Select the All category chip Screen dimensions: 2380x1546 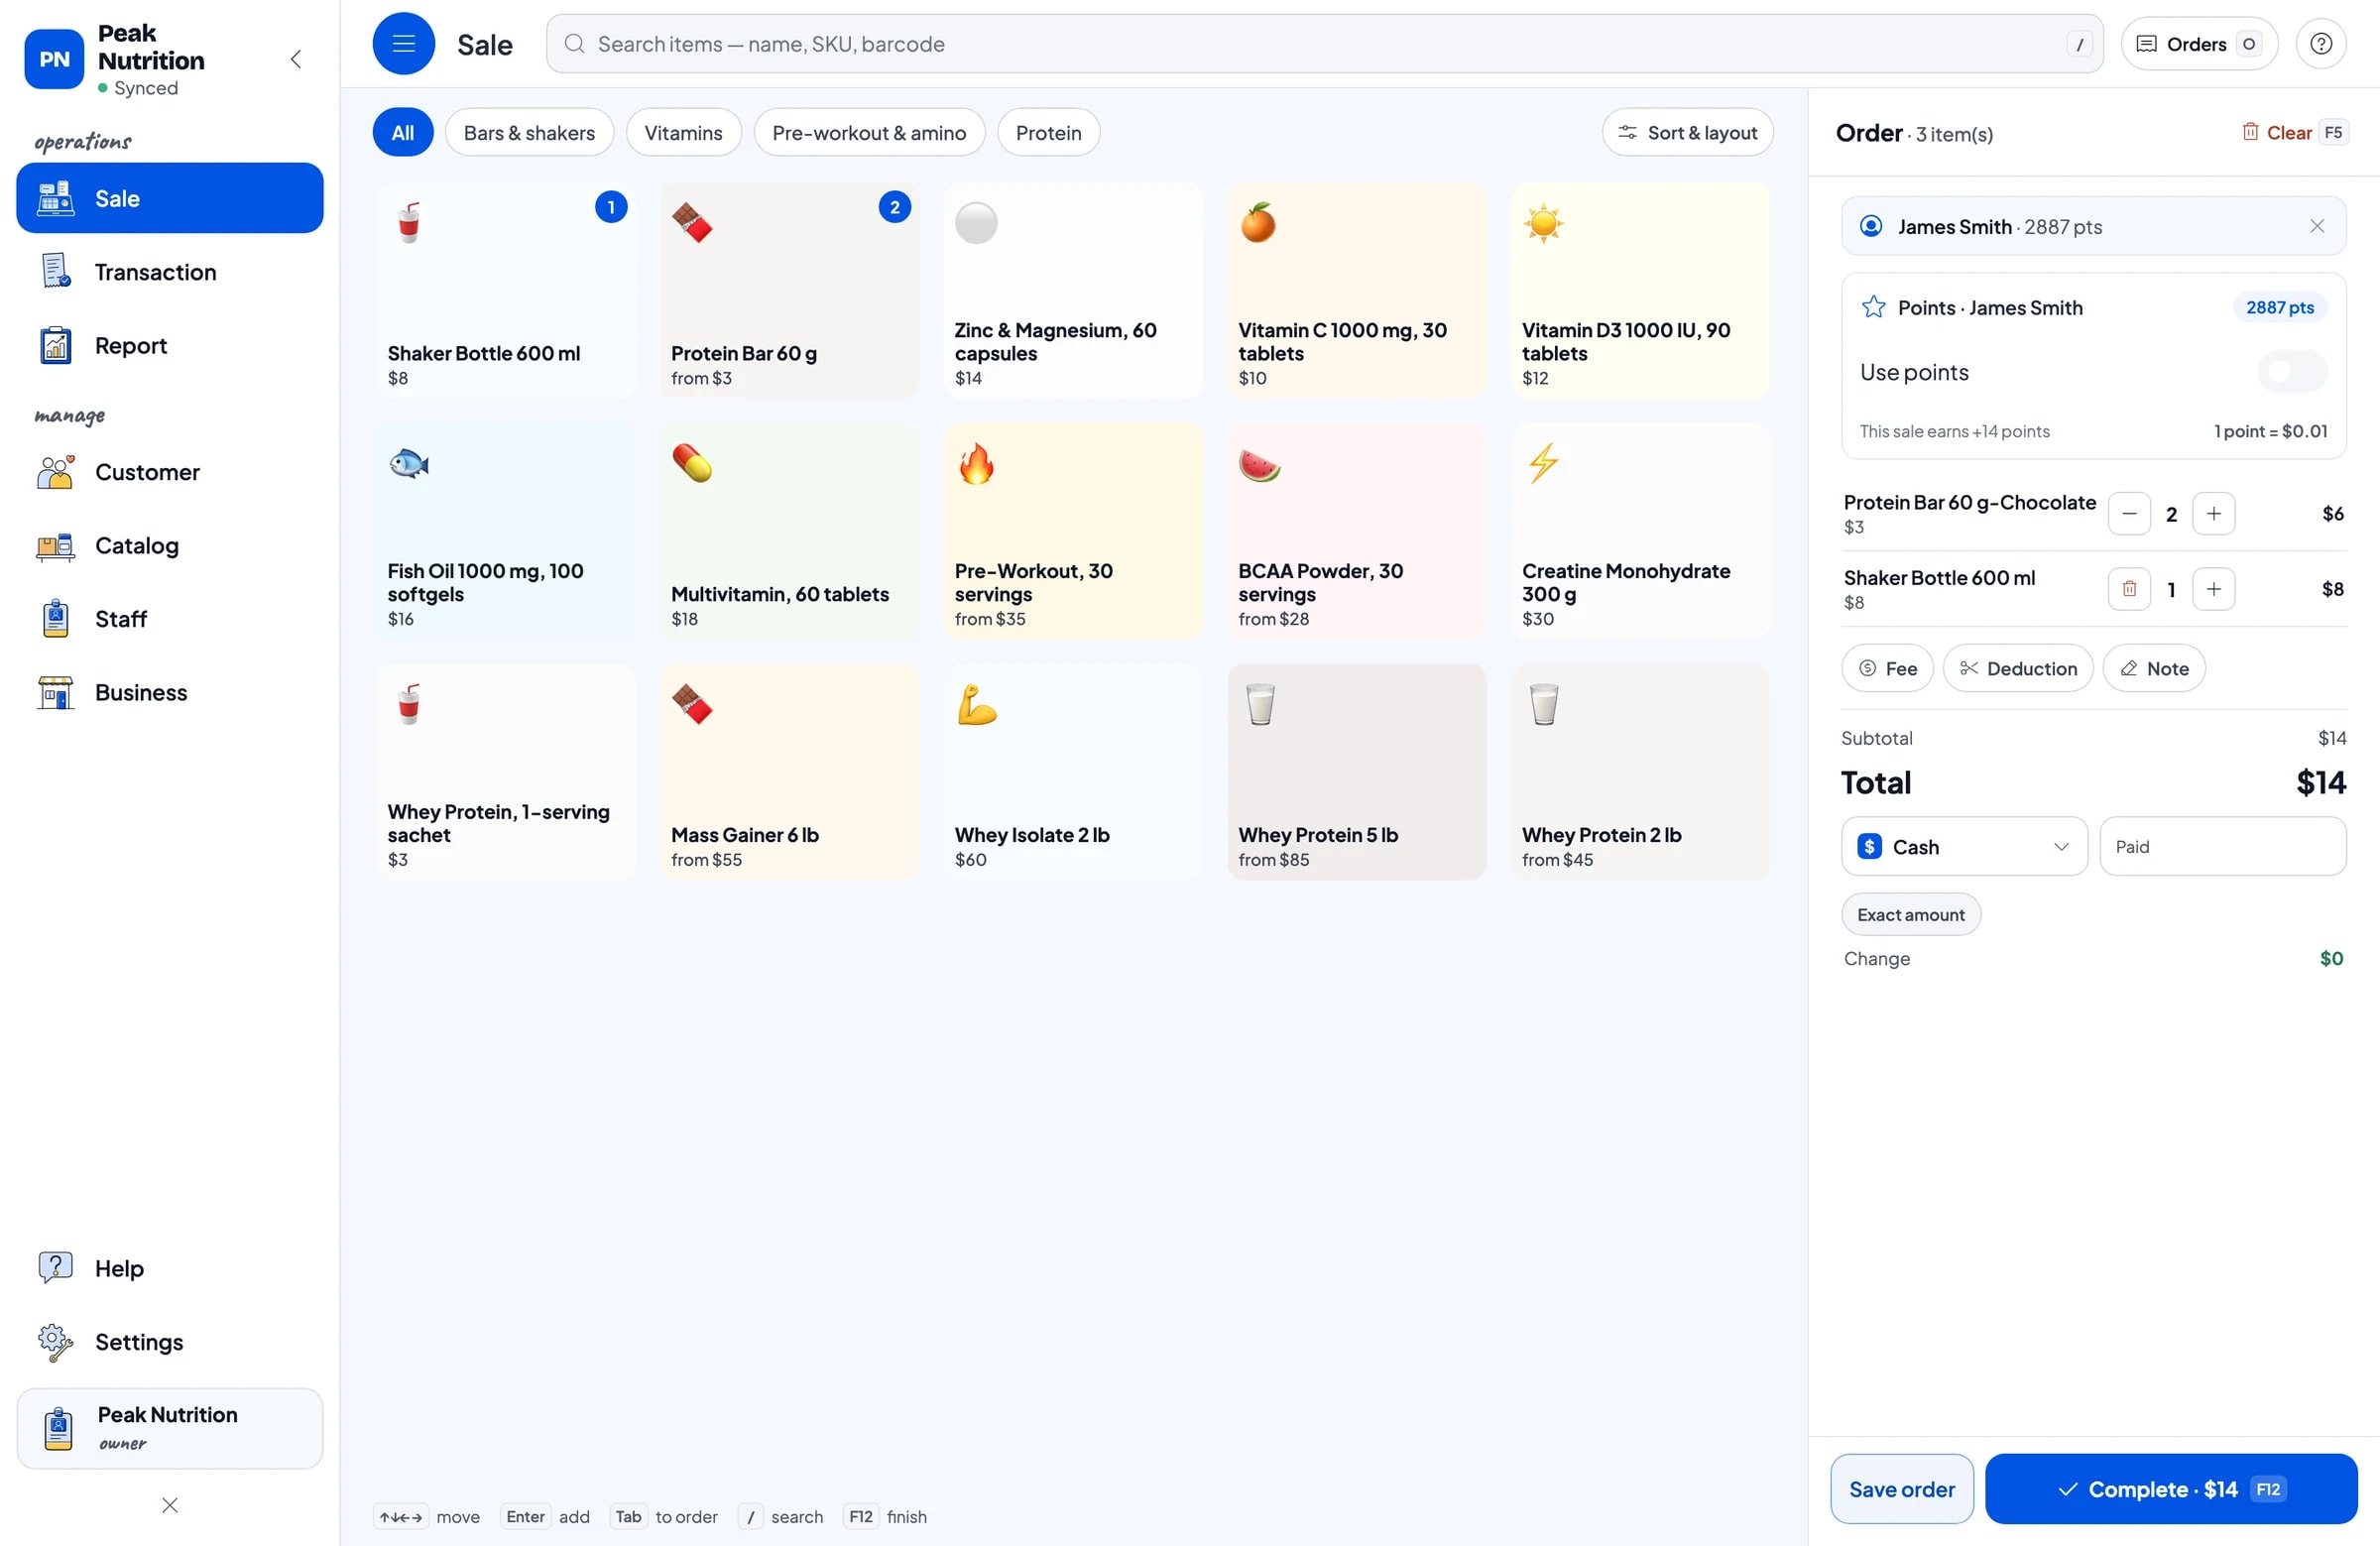[403, 132]
